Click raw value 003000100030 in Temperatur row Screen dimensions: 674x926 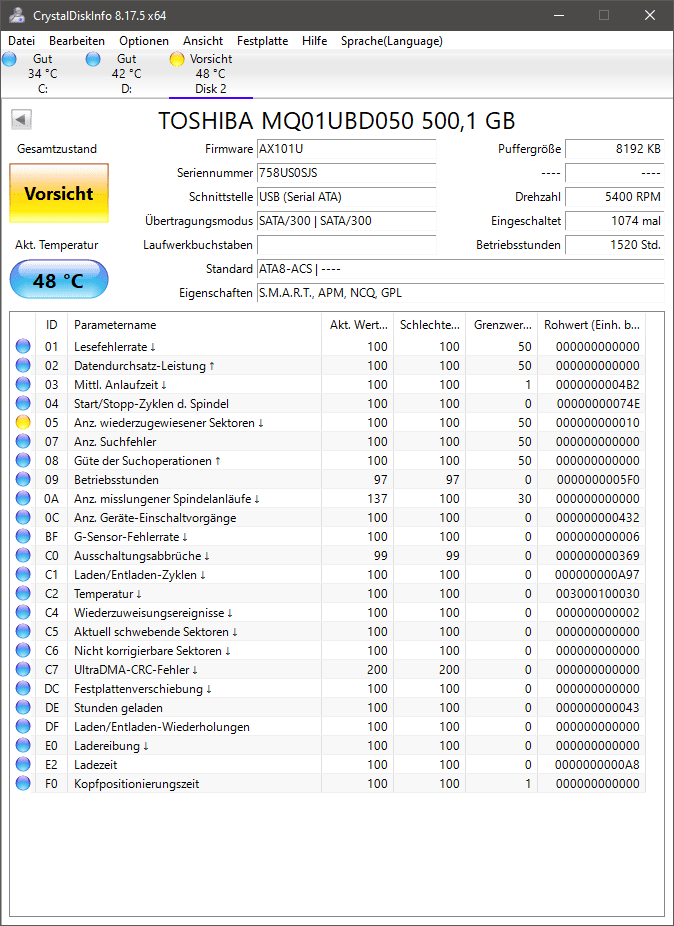click(x=598, y=594)
